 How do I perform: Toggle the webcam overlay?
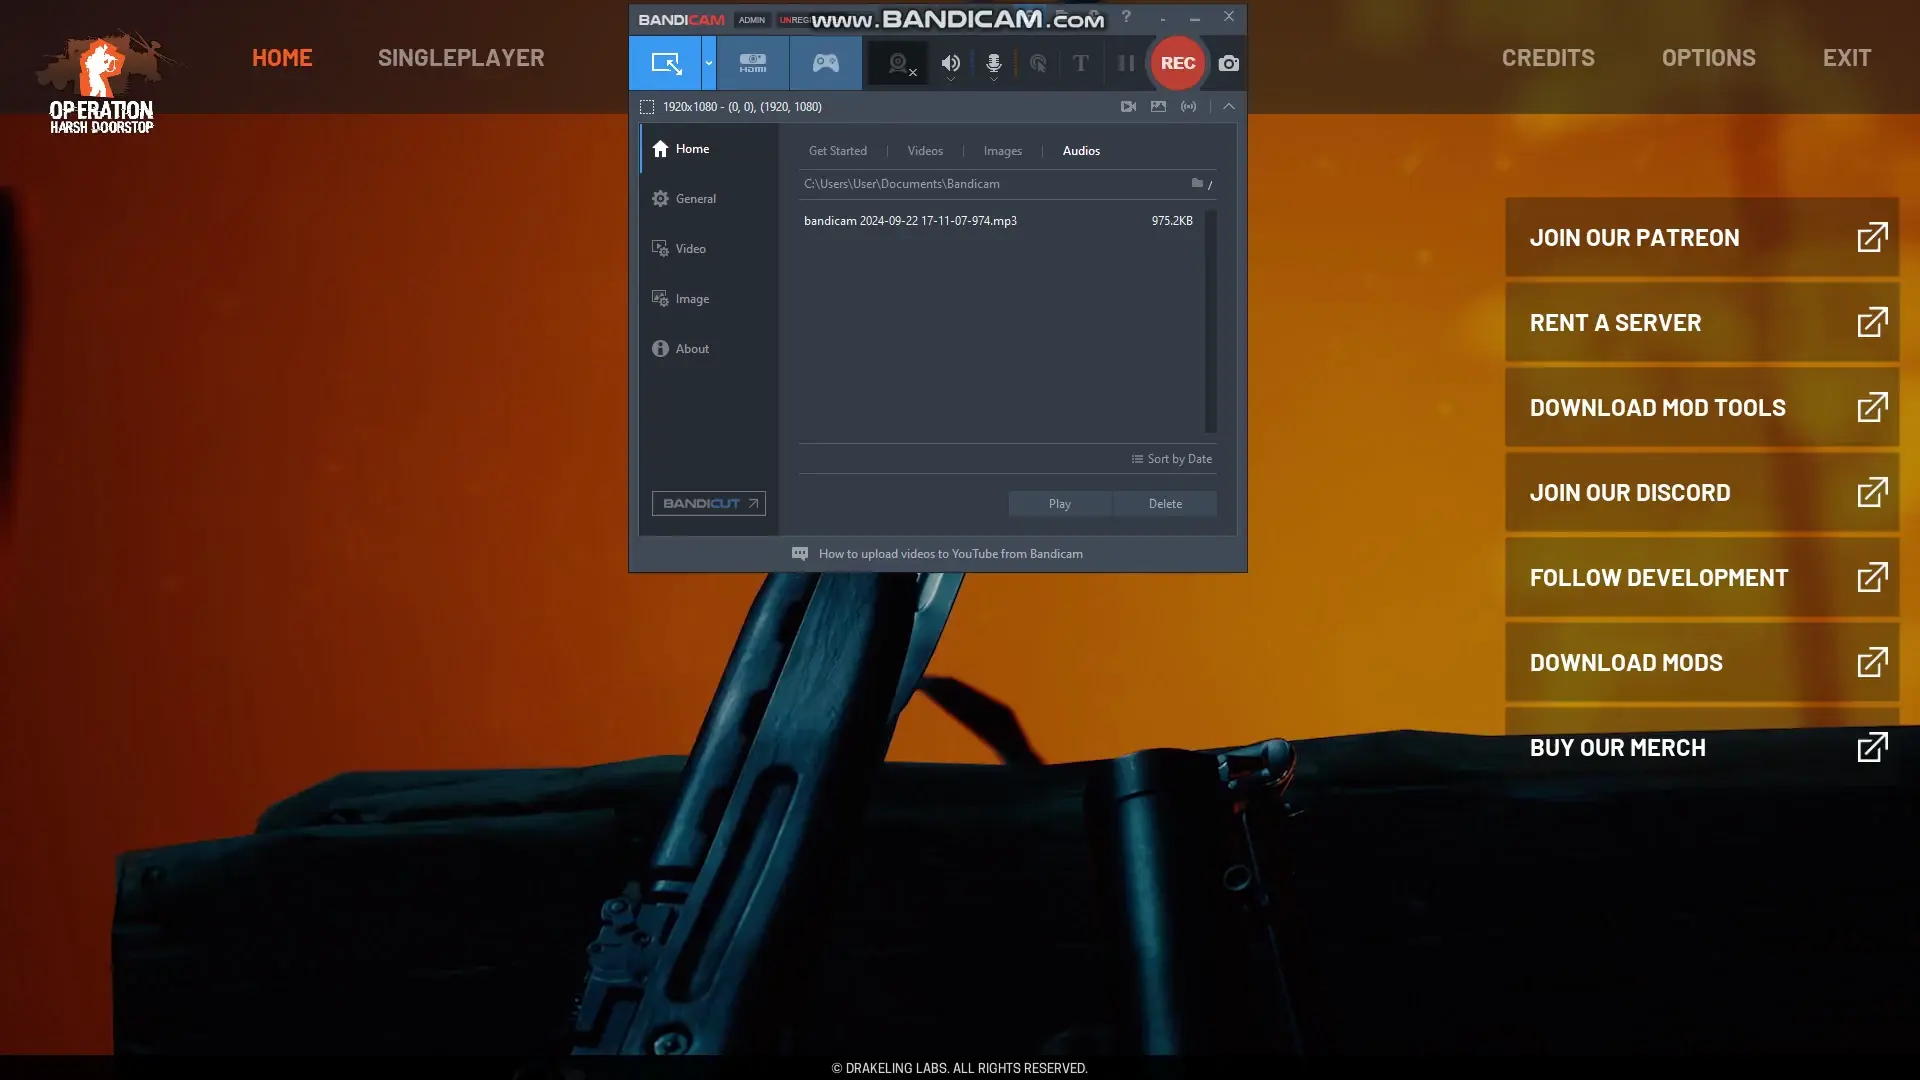[898, 63]
